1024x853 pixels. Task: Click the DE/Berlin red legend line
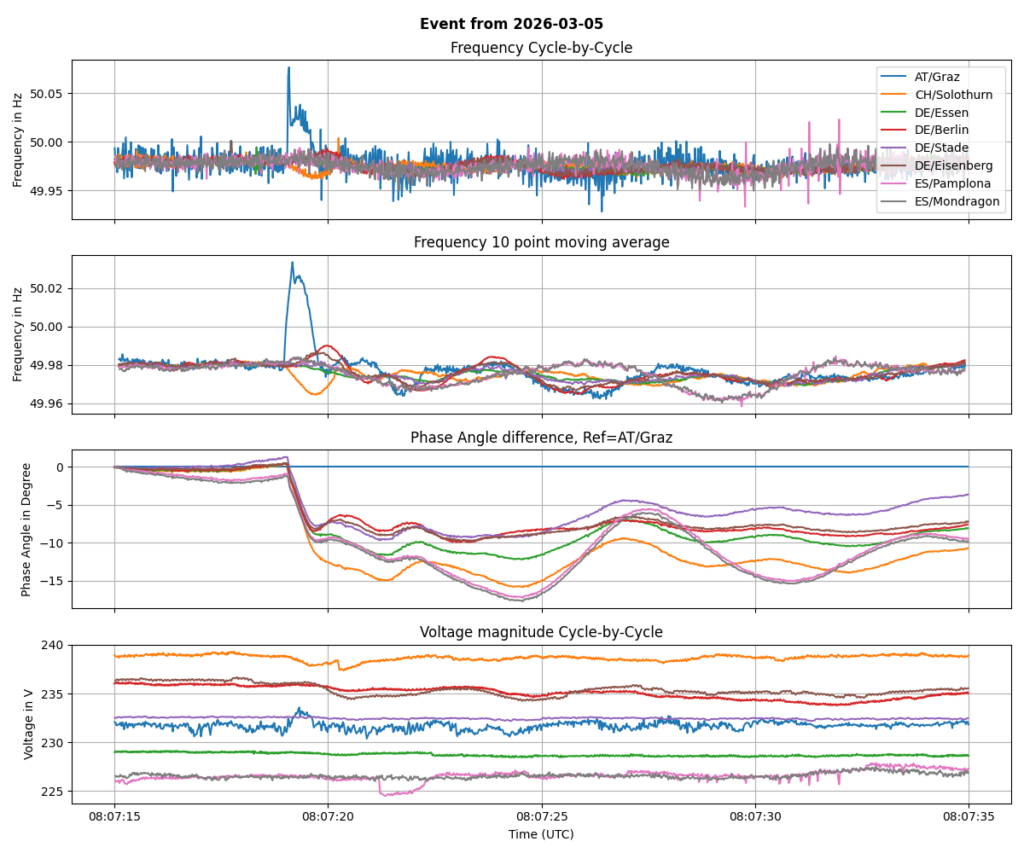[895, 130]
